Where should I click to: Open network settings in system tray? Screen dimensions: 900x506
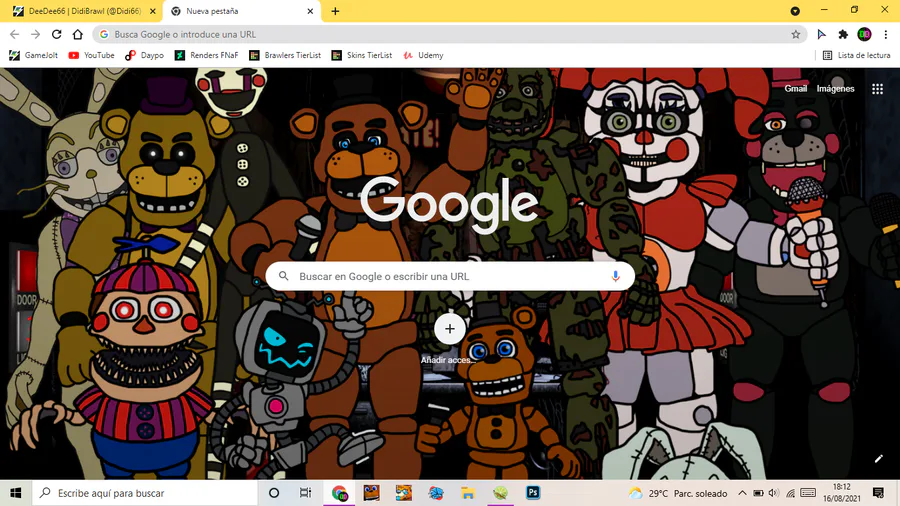[x=790, y=493]
